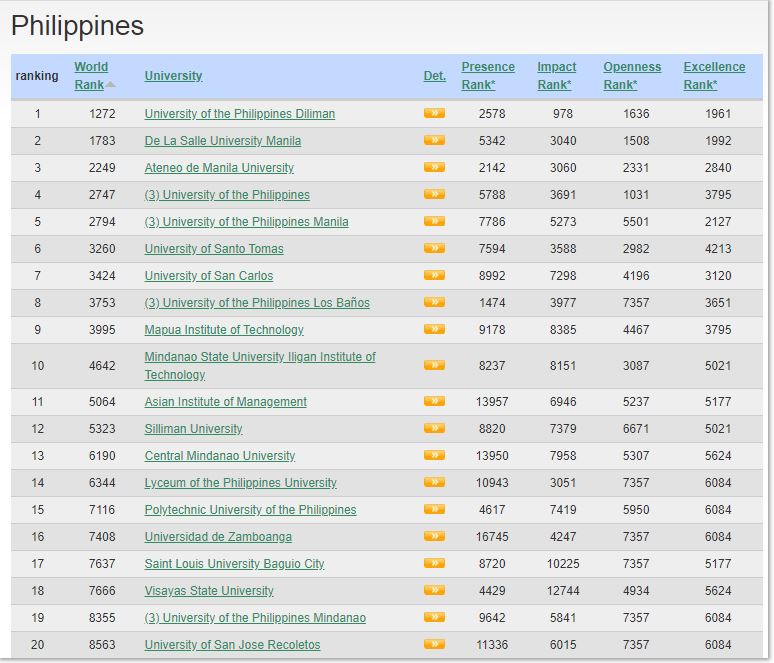This screenshot has width=774, height=663.
Task: Open Saint Louis University Baguio City link
Action: pos(234,564)
